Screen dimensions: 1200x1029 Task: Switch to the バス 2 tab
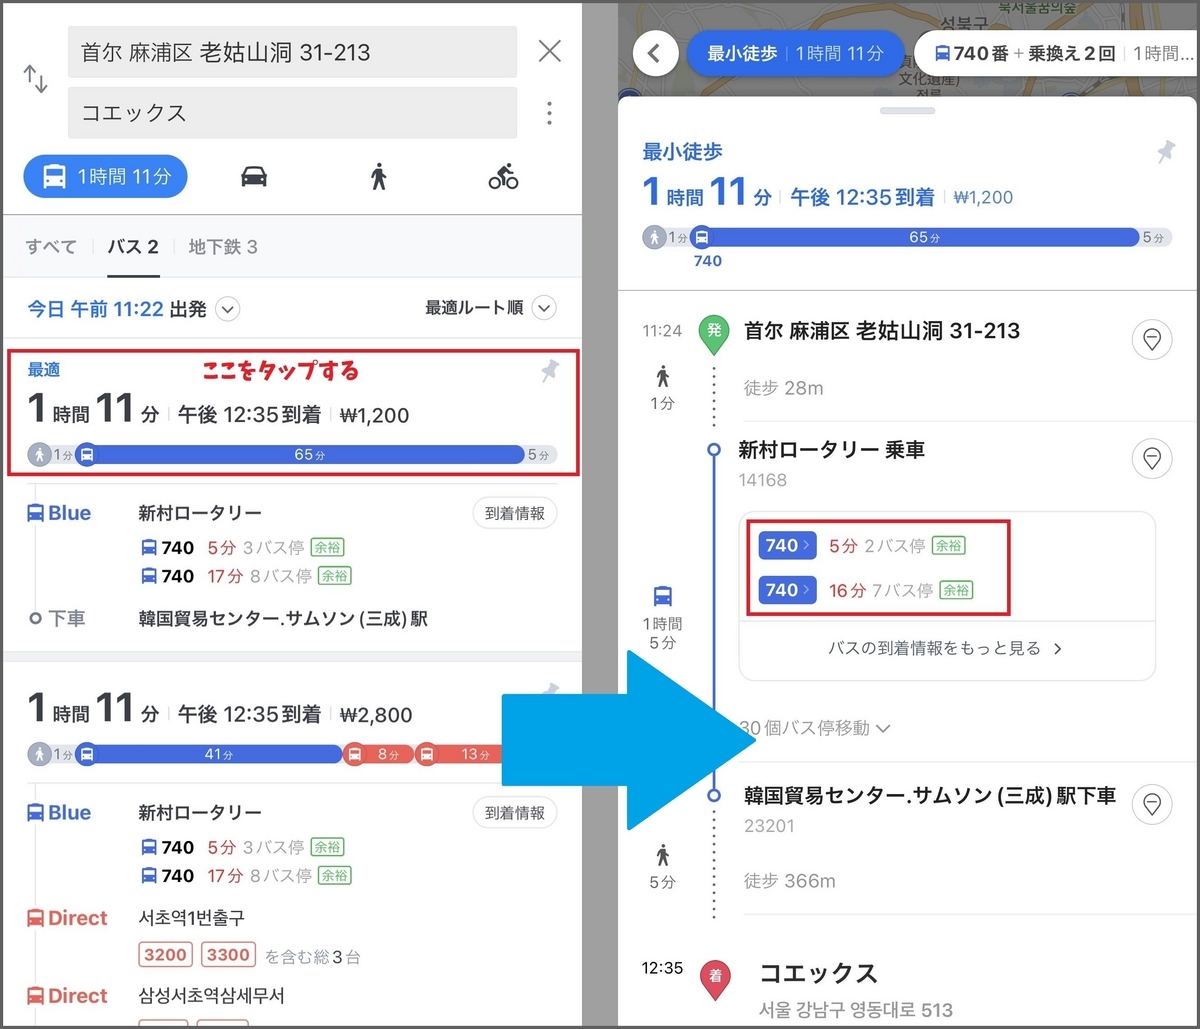coord(133,246)
